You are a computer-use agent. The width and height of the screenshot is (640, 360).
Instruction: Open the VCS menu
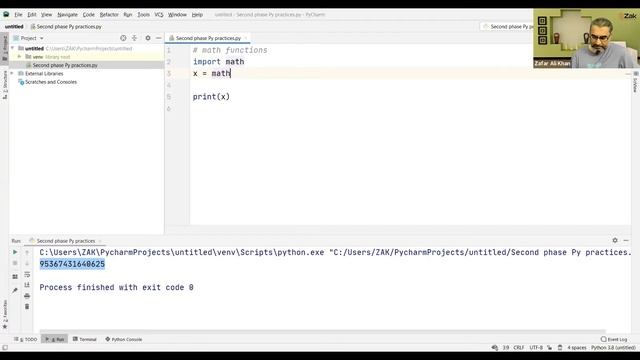(x=159, y=15)
